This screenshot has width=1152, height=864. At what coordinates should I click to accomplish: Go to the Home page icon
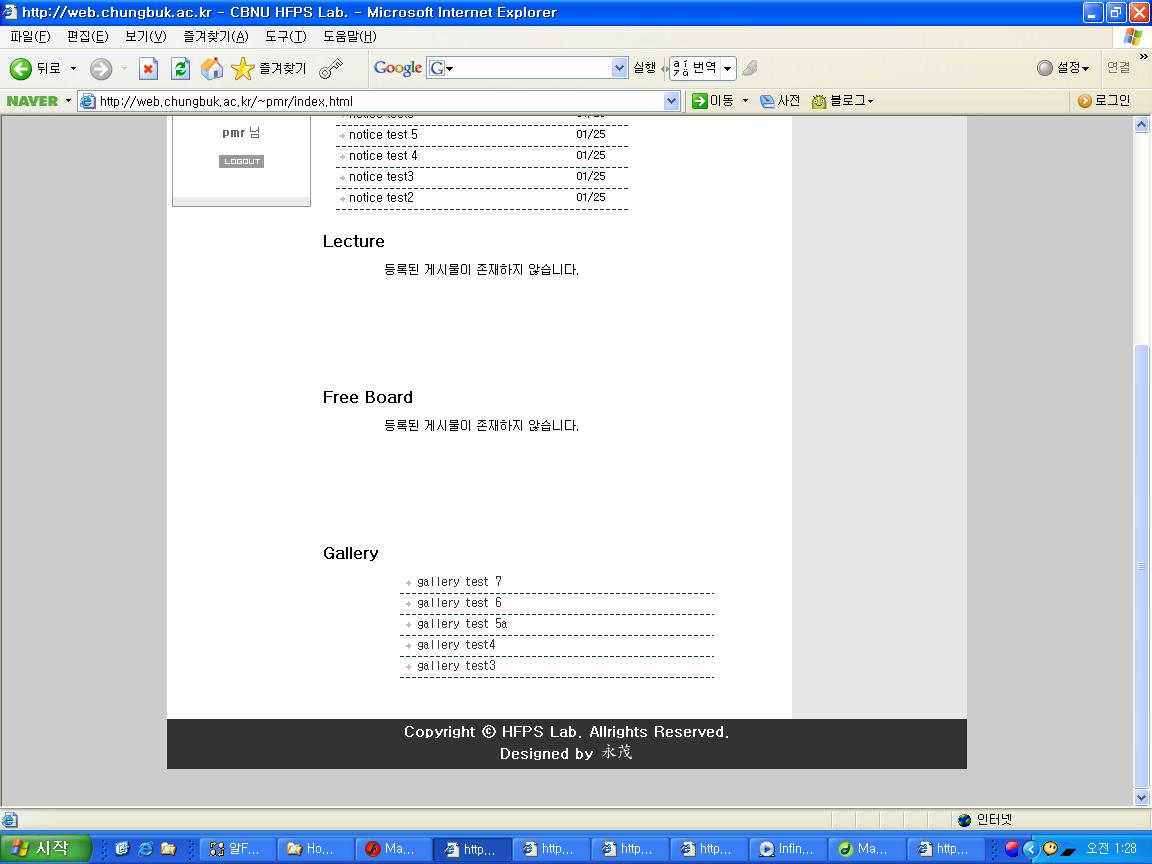(x=211, y=68)
